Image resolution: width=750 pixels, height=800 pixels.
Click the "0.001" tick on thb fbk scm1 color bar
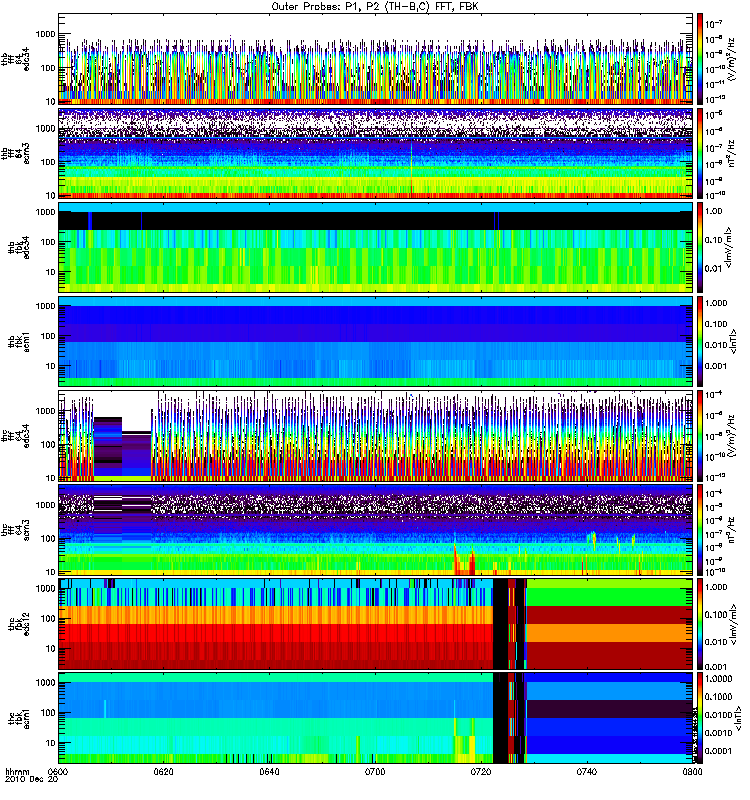point(716,366)
